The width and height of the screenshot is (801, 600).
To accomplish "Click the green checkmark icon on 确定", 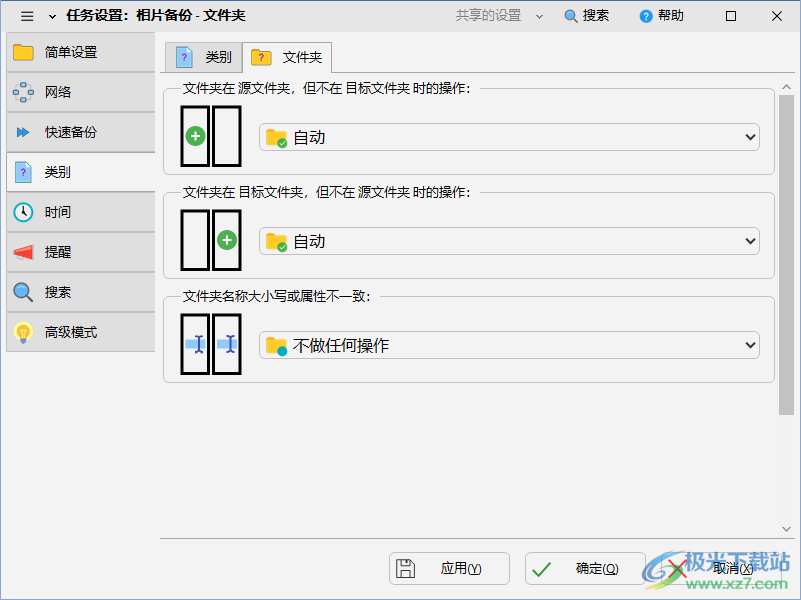I will (541, 569).
